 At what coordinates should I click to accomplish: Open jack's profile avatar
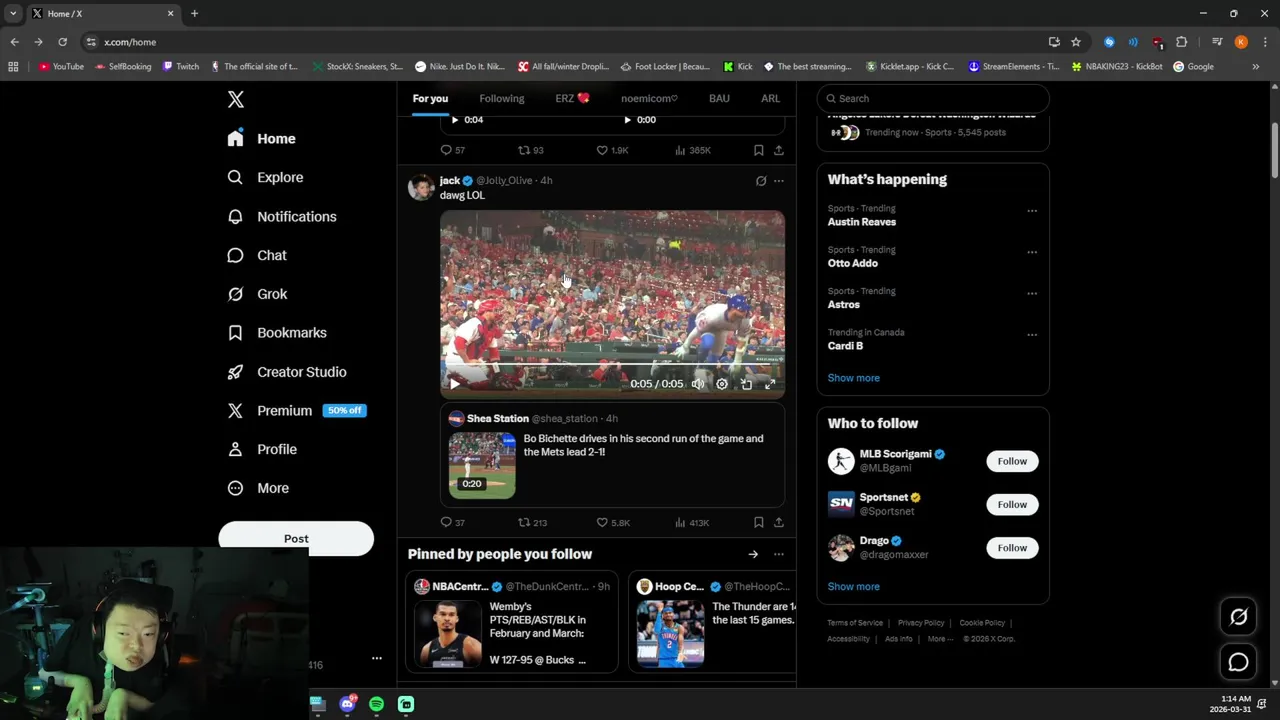pyautogui.click(x=422, y=187)
